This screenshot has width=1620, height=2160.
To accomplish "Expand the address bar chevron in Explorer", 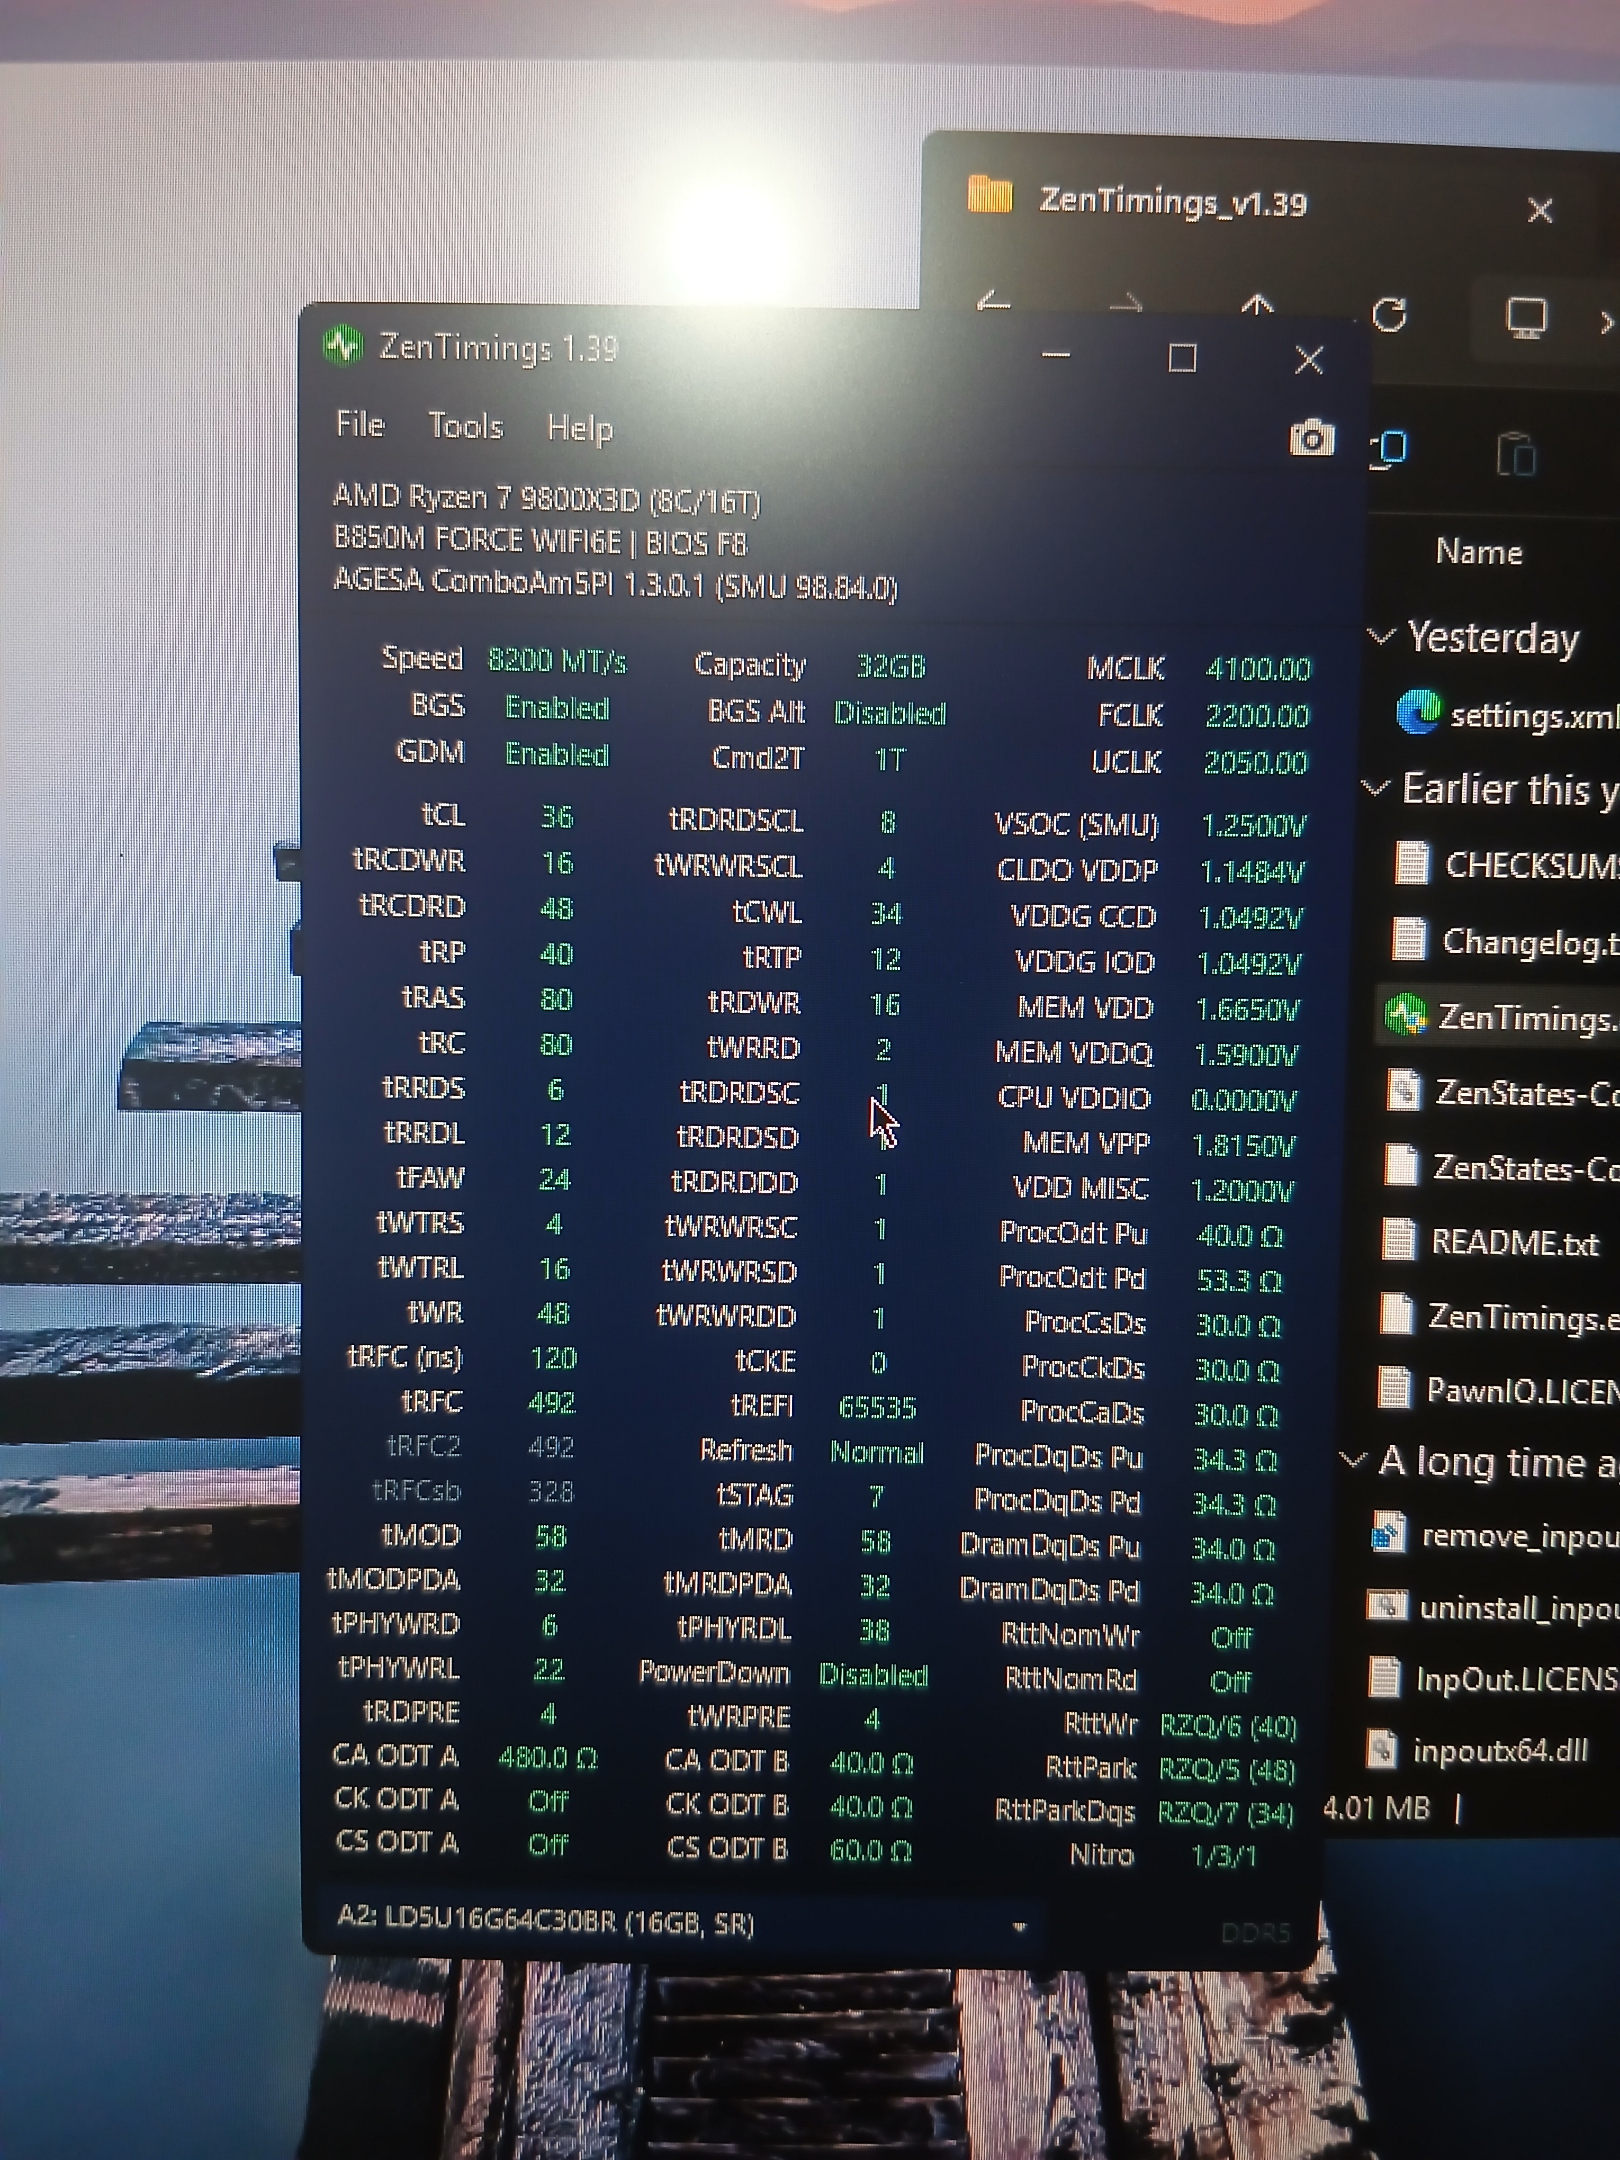I will [x=1606, y=322].
